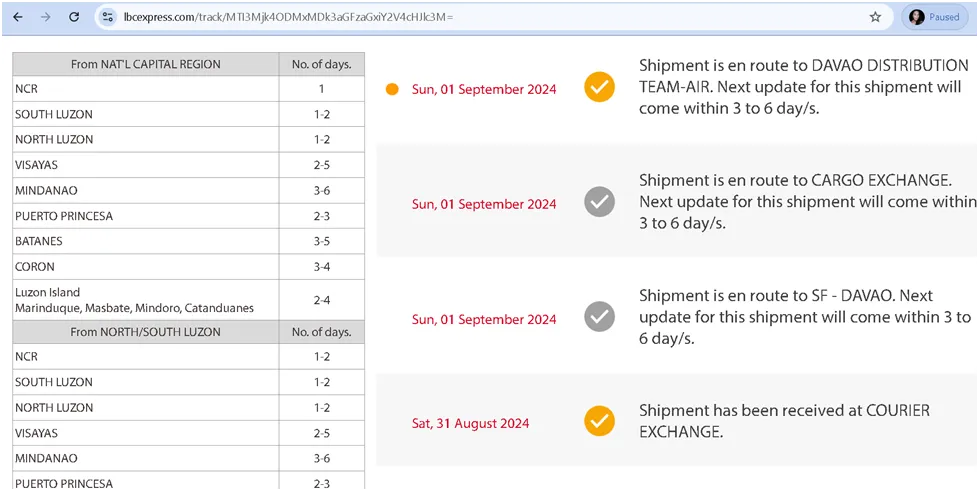Click NCR row under North/South Luzon
979x491 pixels.
click(x=189, y=357)
